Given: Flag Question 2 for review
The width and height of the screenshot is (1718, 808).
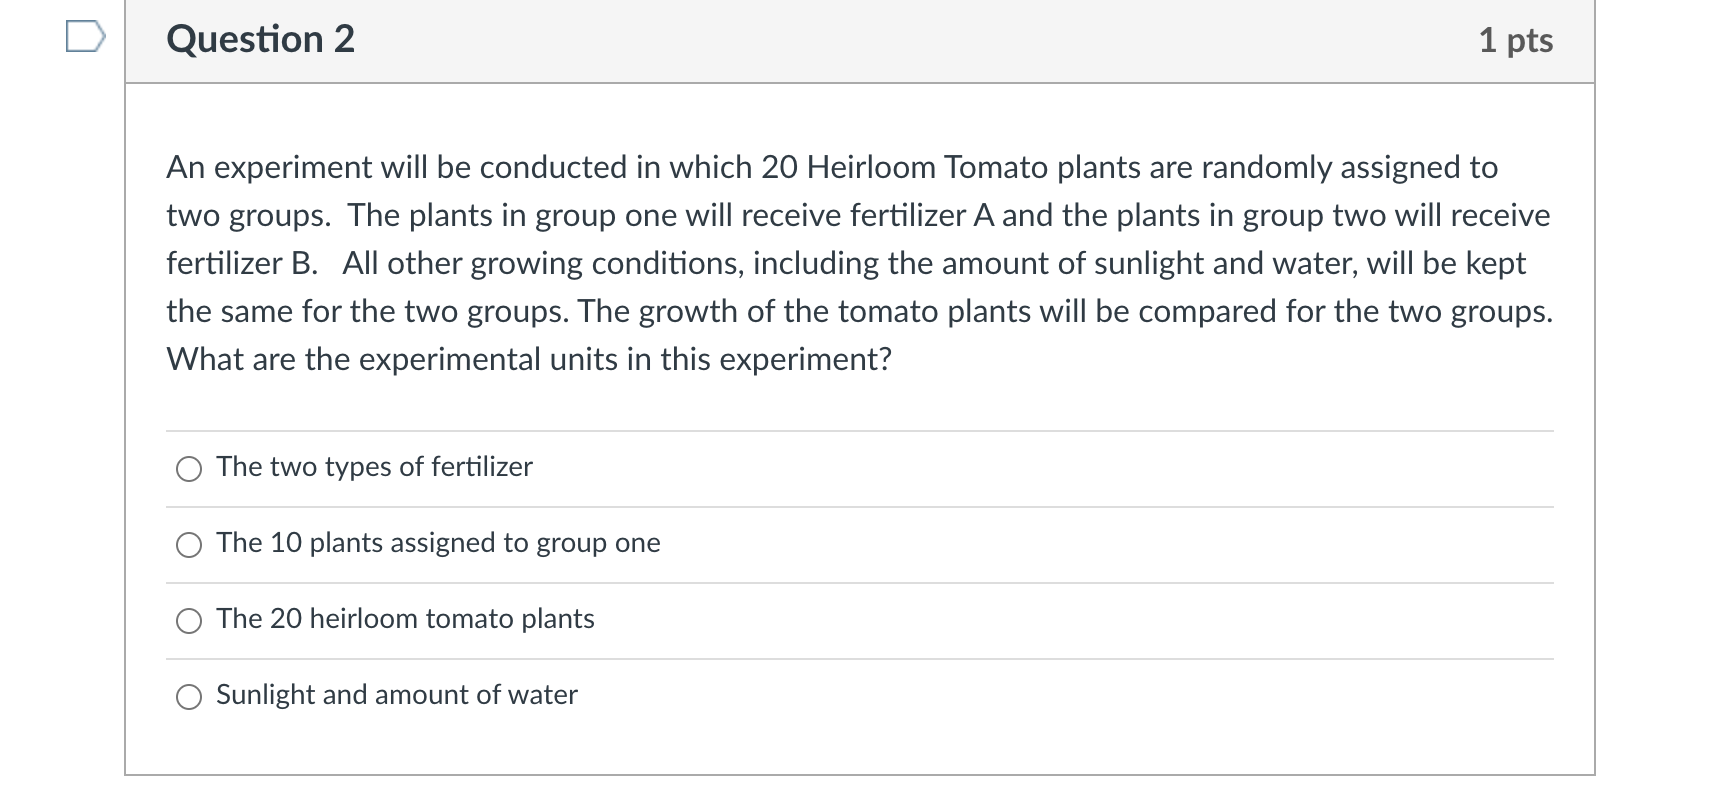Looking at the screenshot, I should pos(85,40).
